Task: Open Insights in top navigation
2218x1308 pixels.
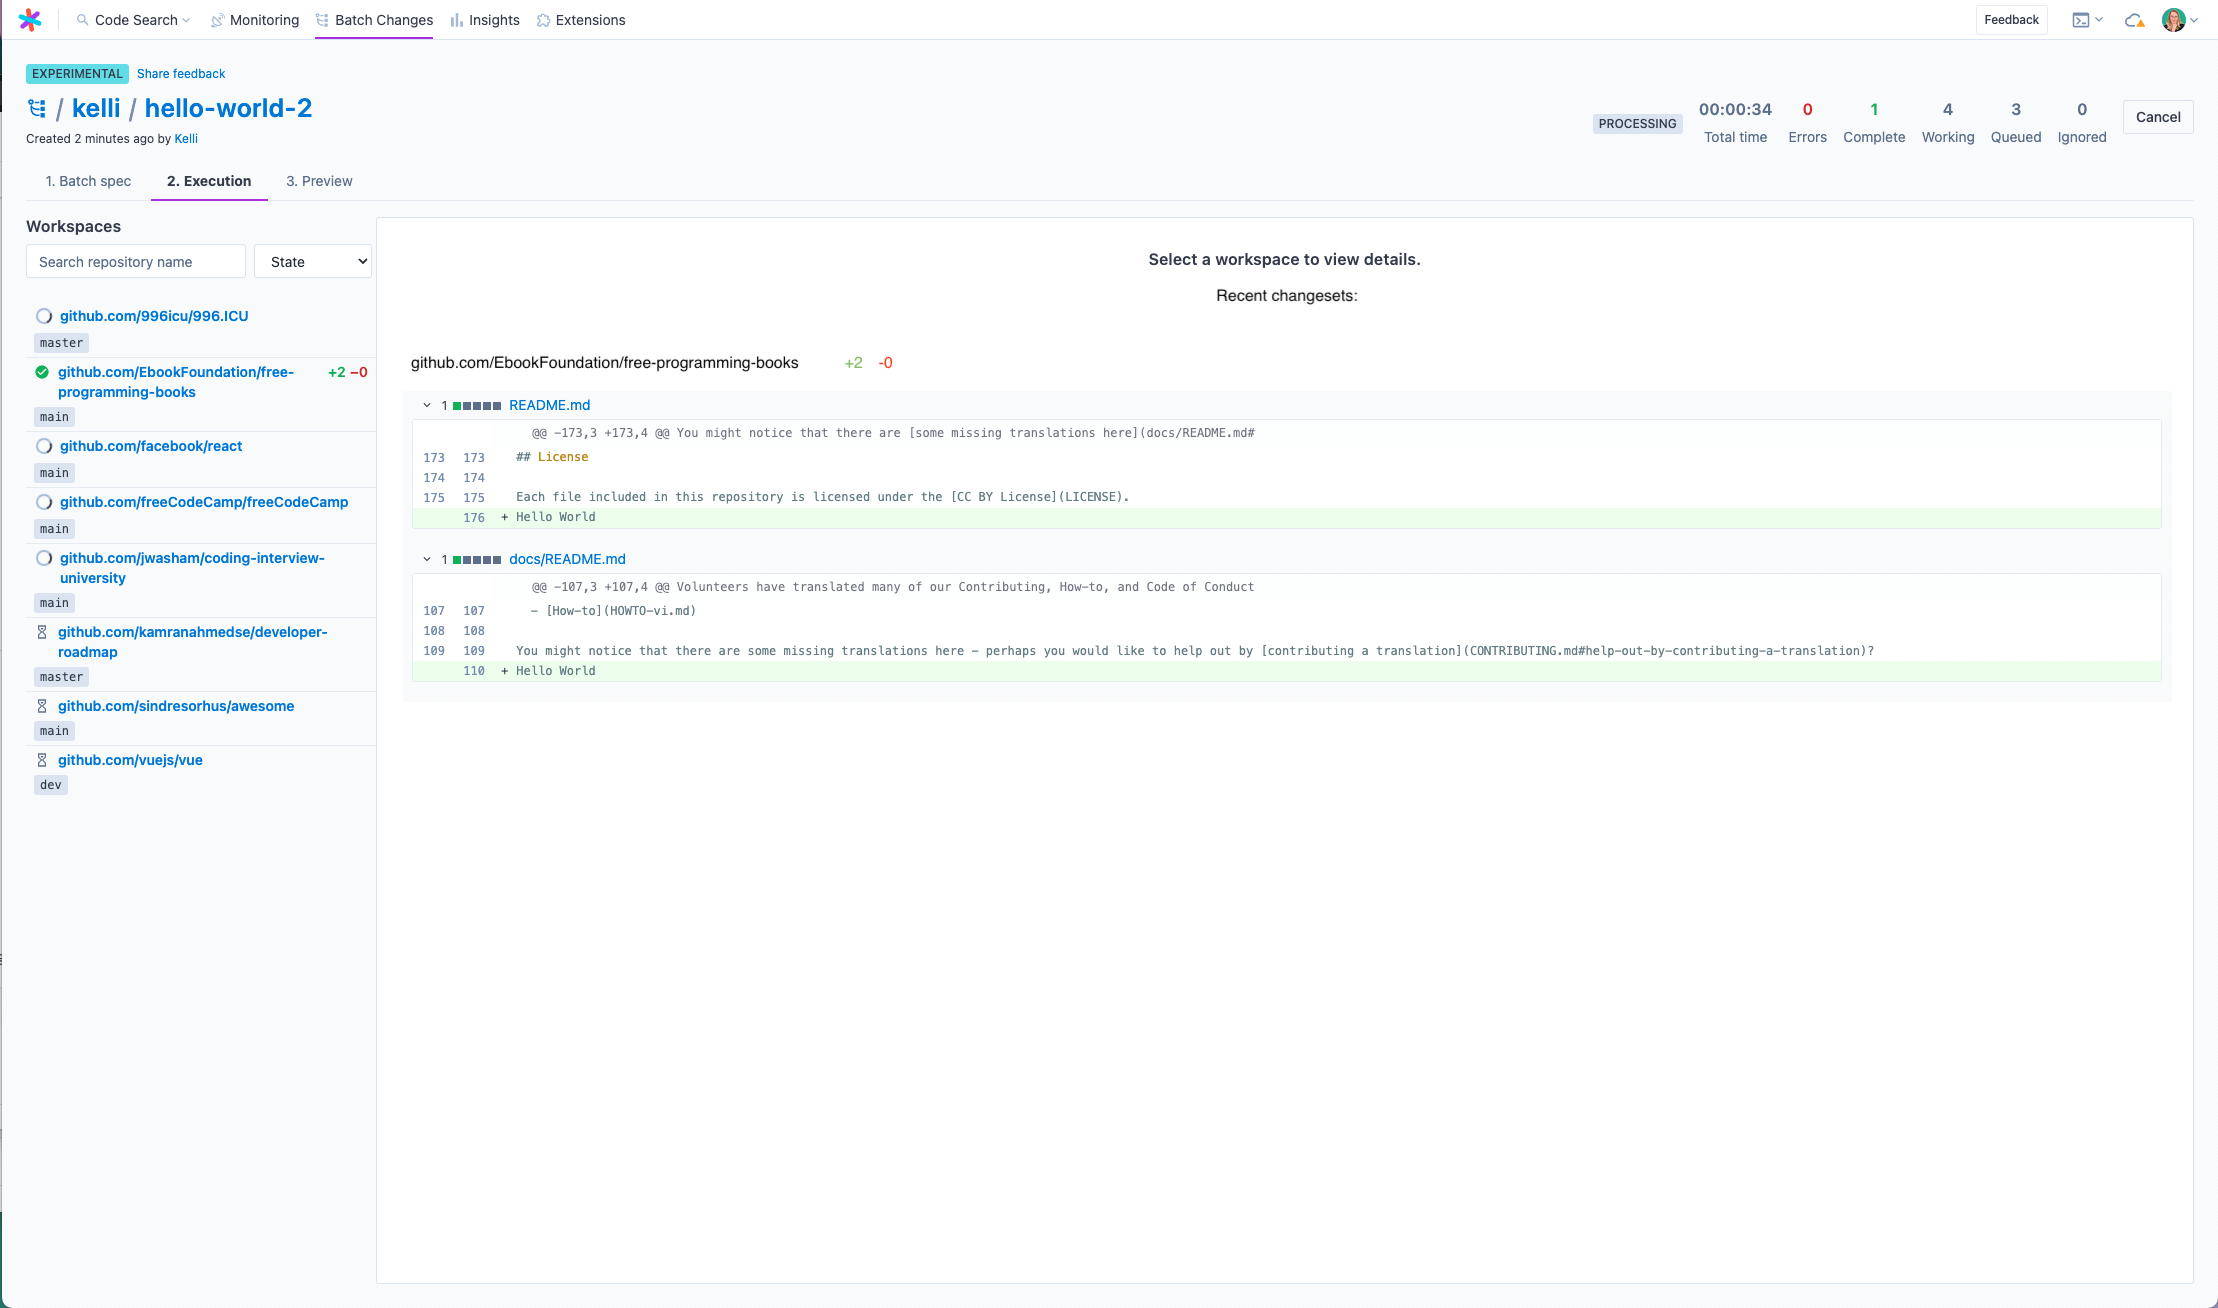Action: point(485,20)
